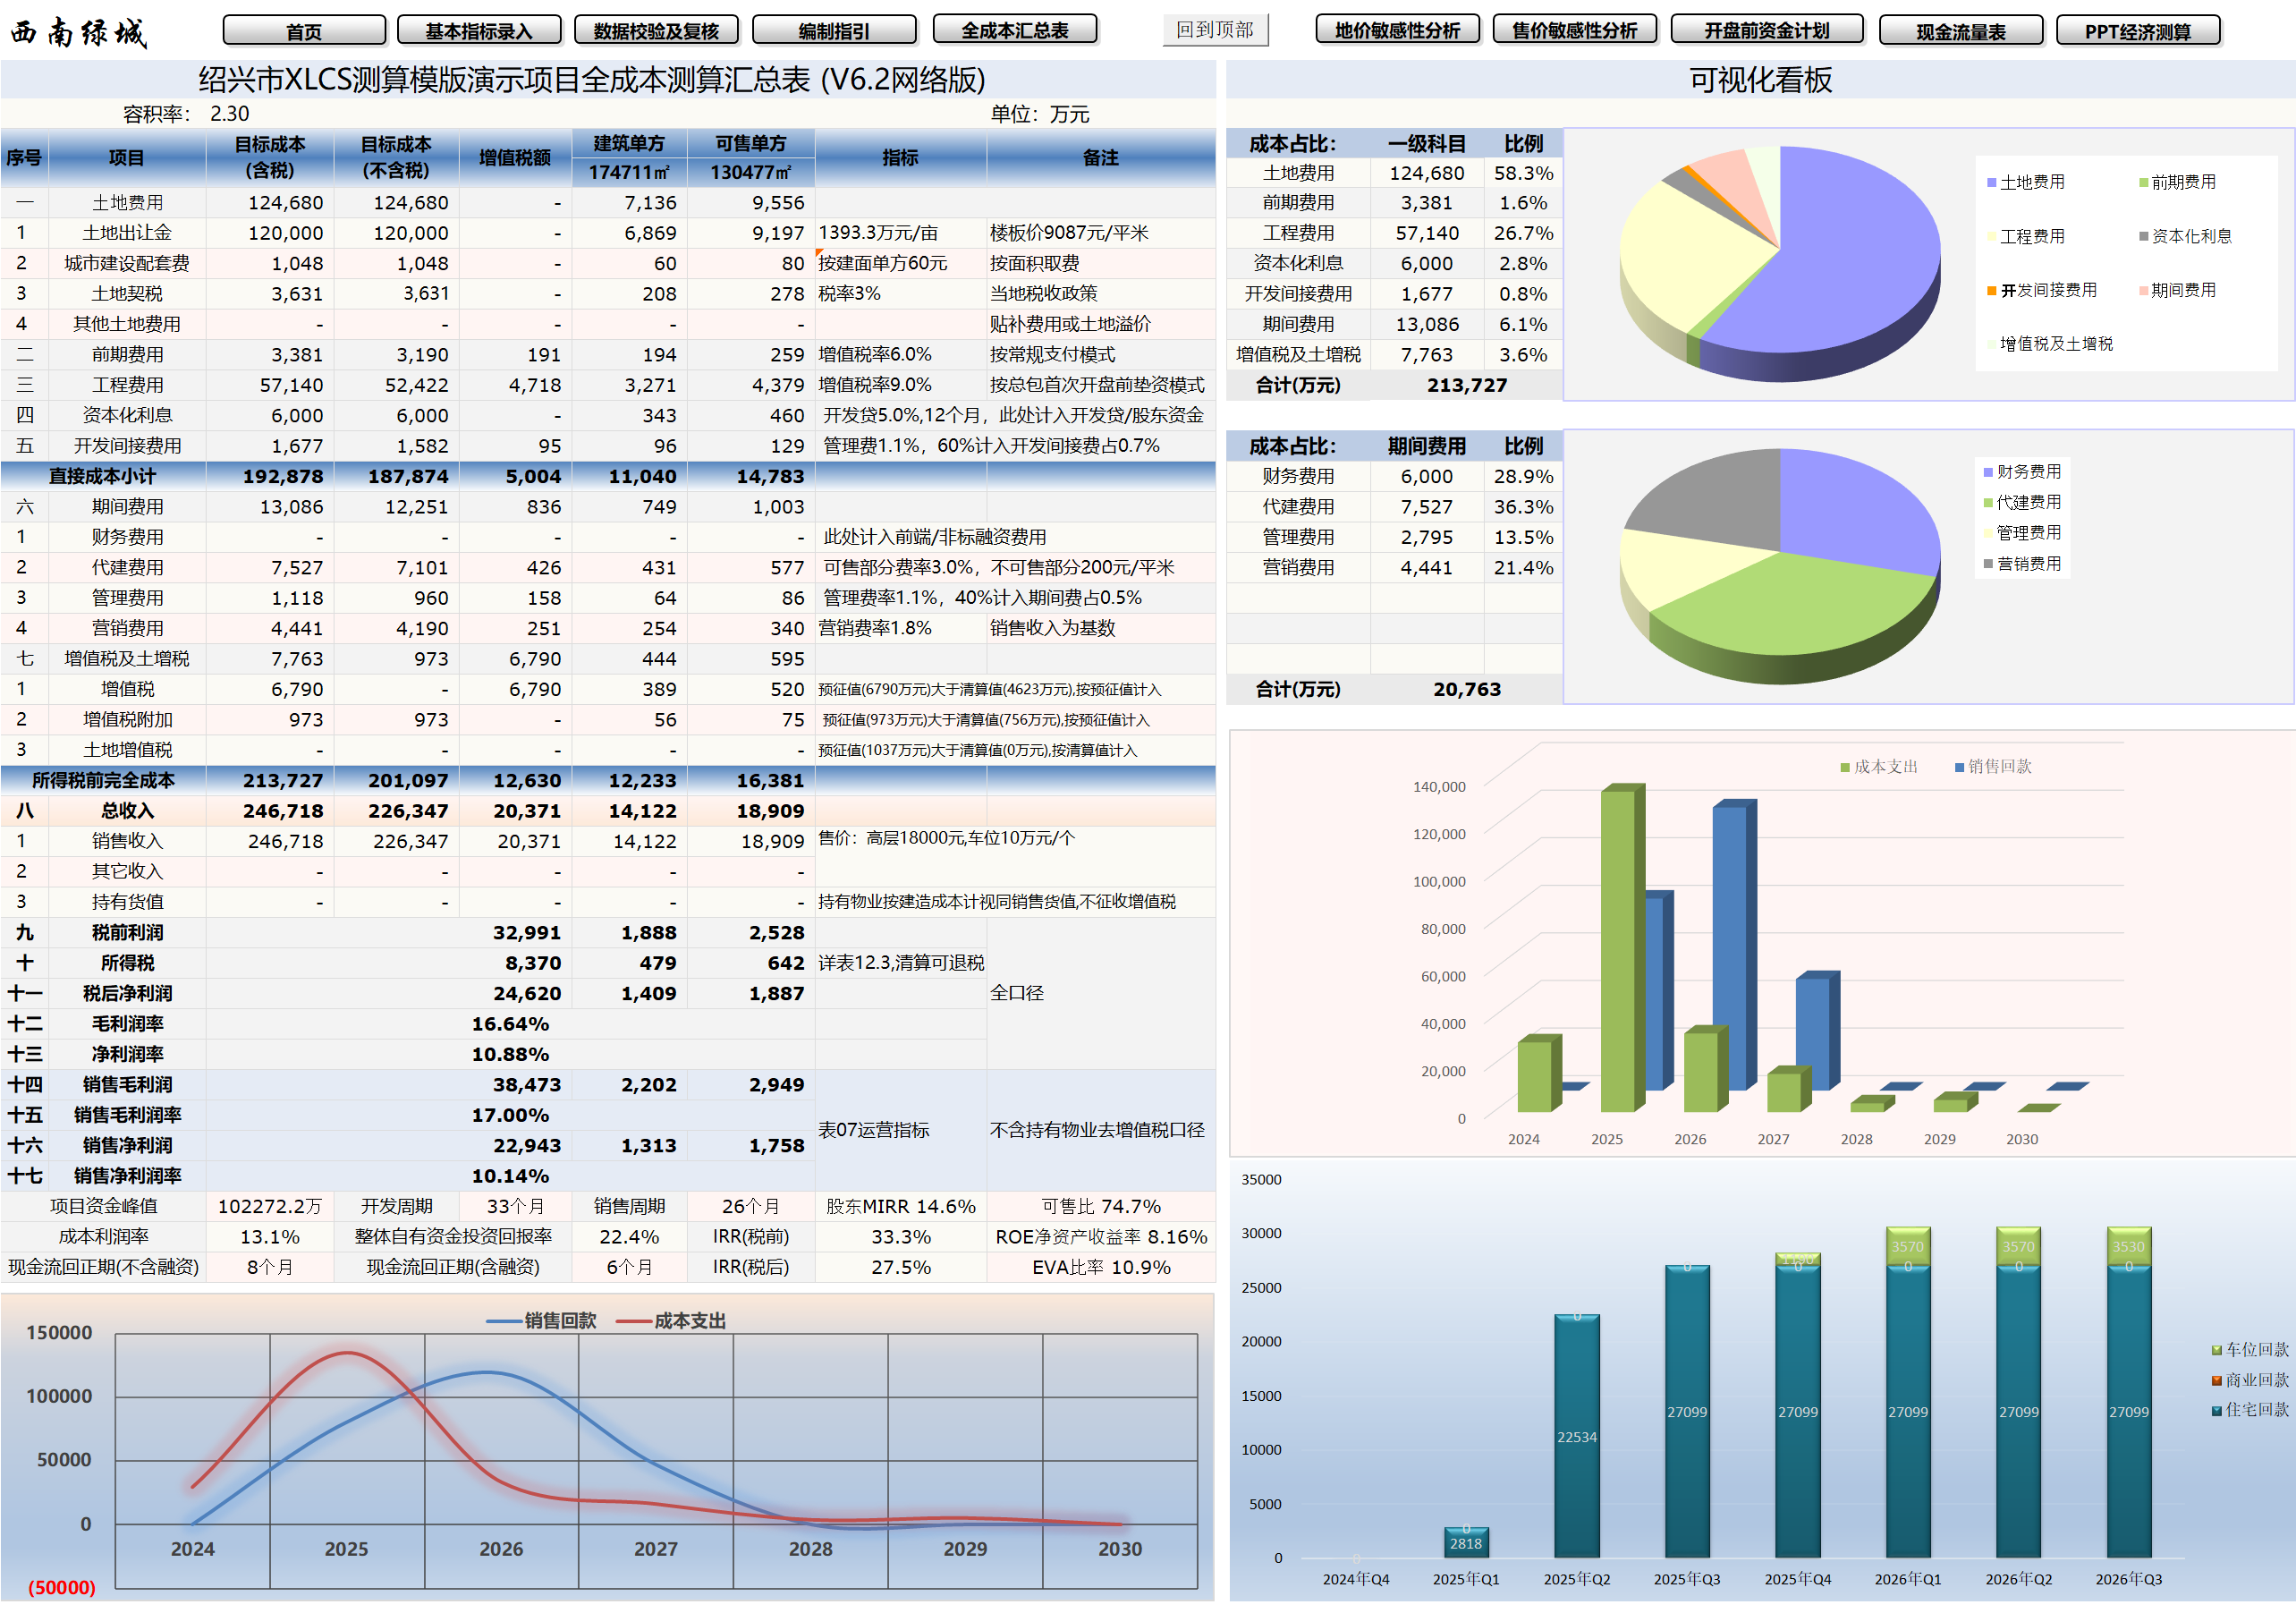Click the 西南绿城 company logo
The height and width of the screenshot is (1613, 2296).
pos(78,30)
